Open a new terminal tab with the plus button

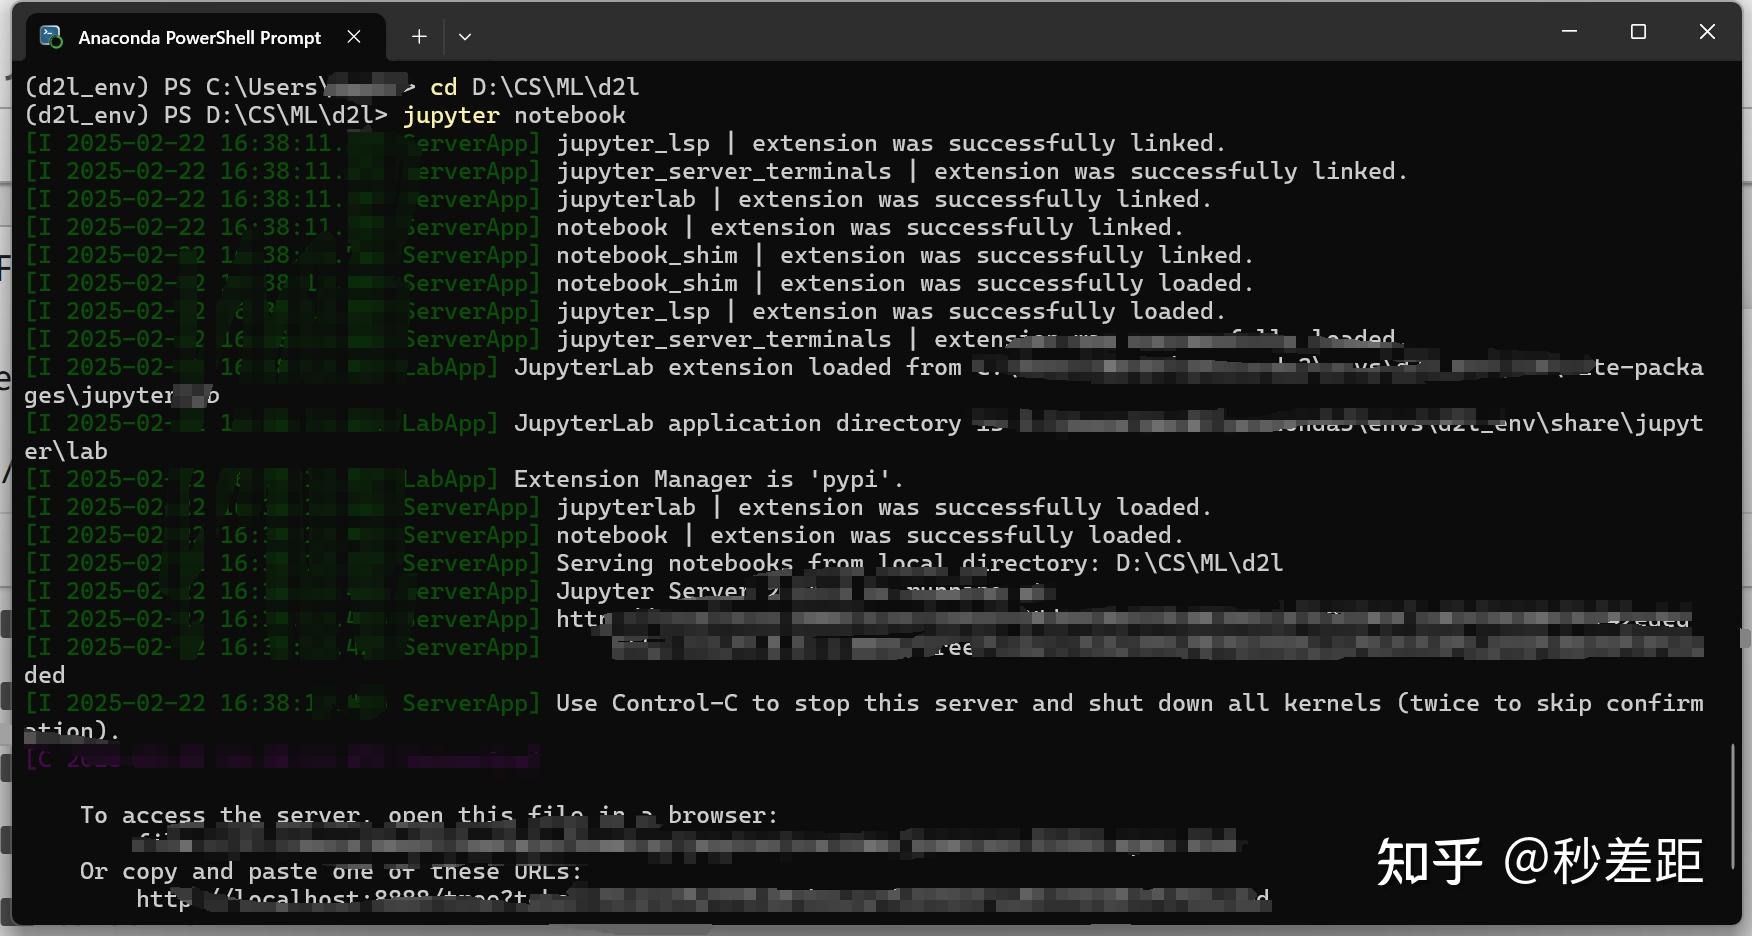click(418, 36)
